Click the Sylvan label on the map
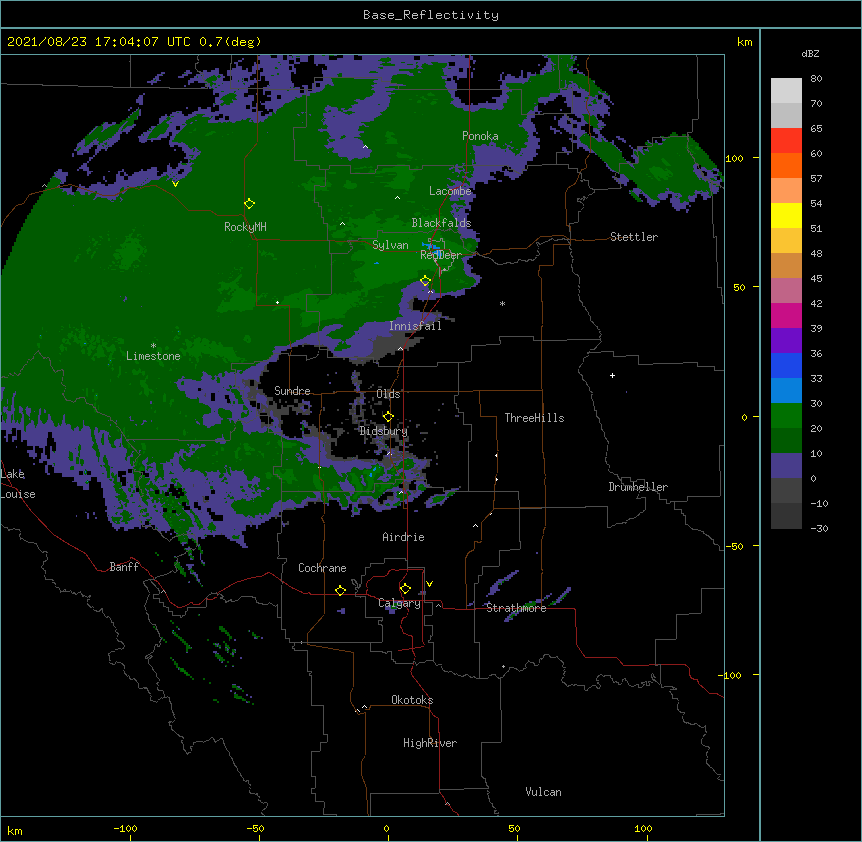862x842 pixels. click(x=390, y=245)
